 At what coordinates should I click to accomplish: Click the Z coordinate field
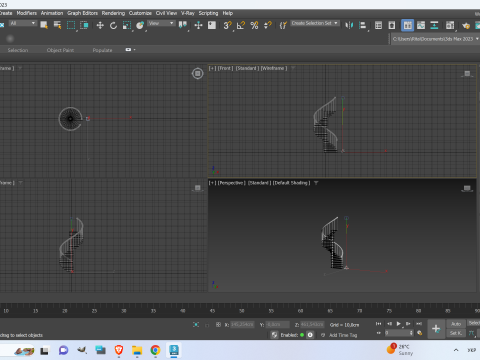pyautogui.click(x=312, y=324)
